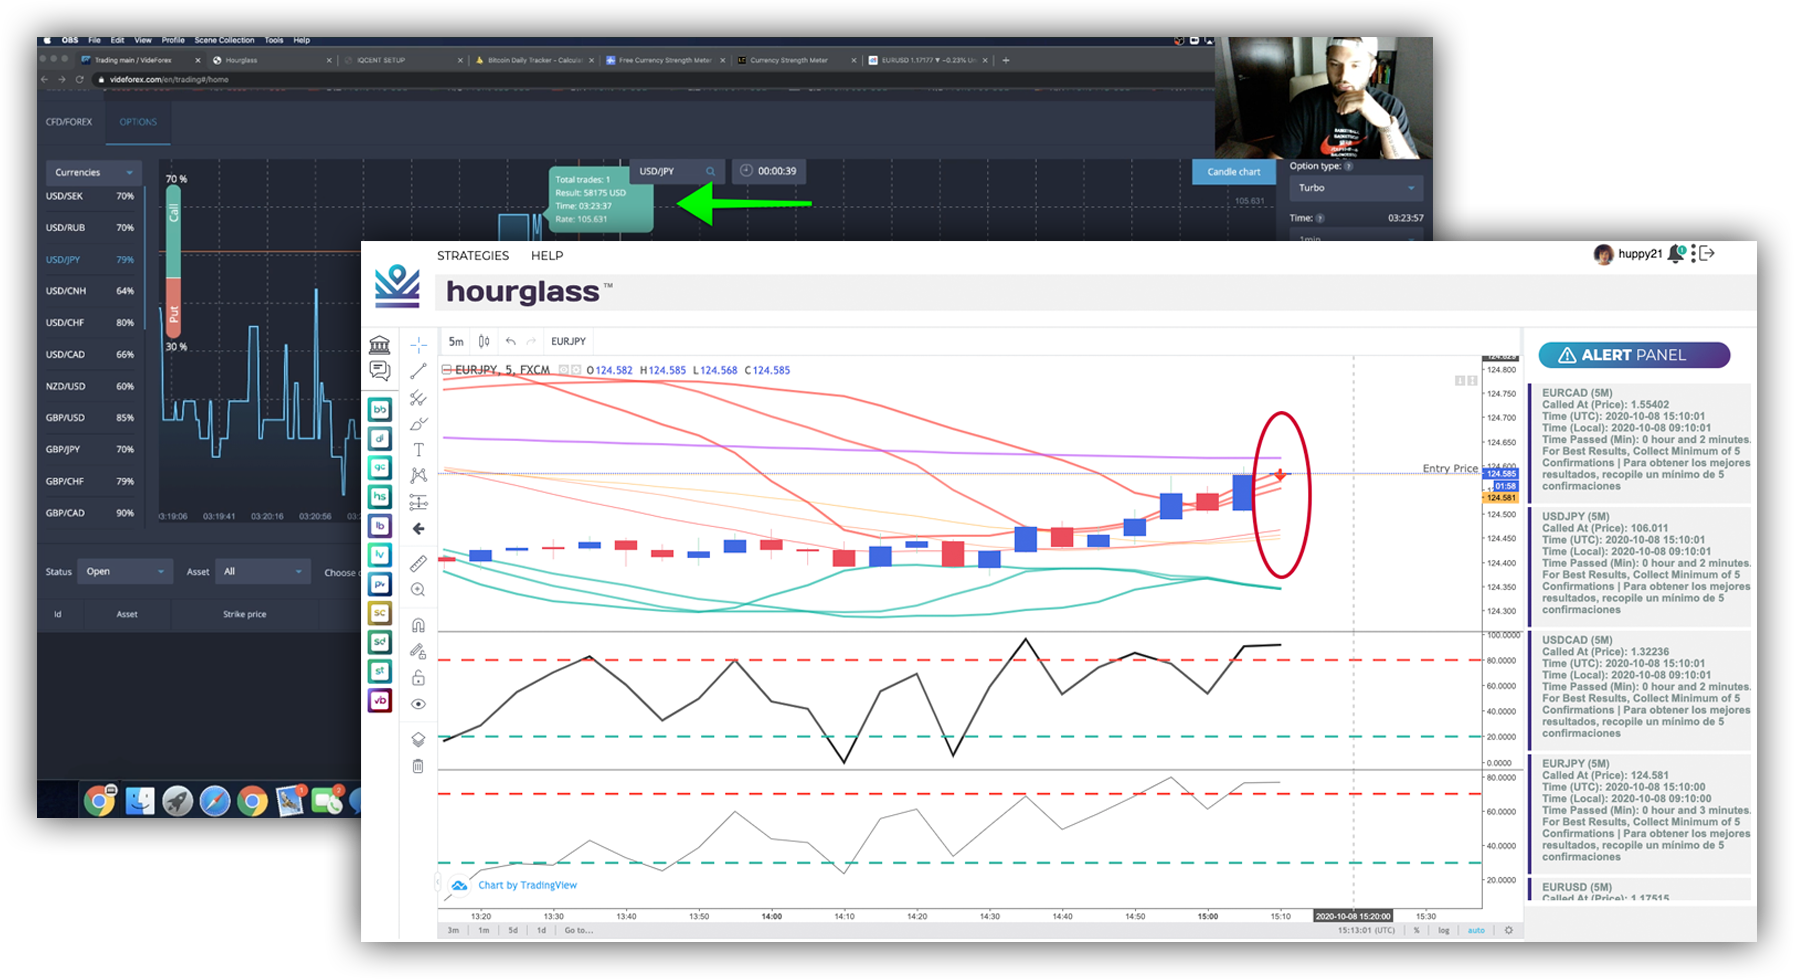The height and width of the screenshot is (979, 1794).
Task: Click the logout icon next to huppy21
Action: click(x=1707, y=254)
